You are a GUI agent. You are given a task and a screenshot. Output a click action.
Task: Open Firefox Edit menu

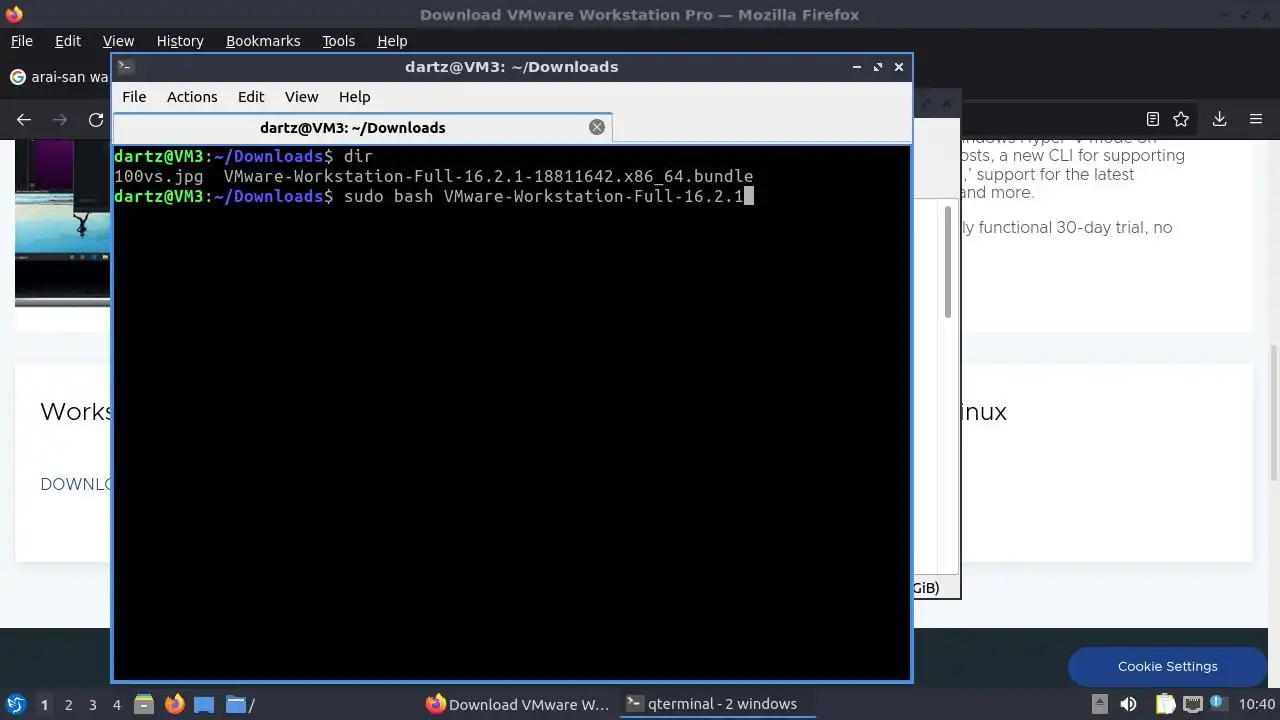pyautogui.click(x=68, y=41)
